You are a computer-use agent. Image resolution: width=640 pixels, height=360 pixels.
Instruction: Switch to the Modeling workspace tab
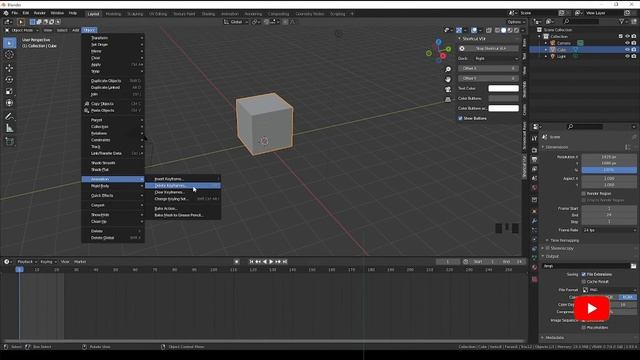(x=113, y=14)
